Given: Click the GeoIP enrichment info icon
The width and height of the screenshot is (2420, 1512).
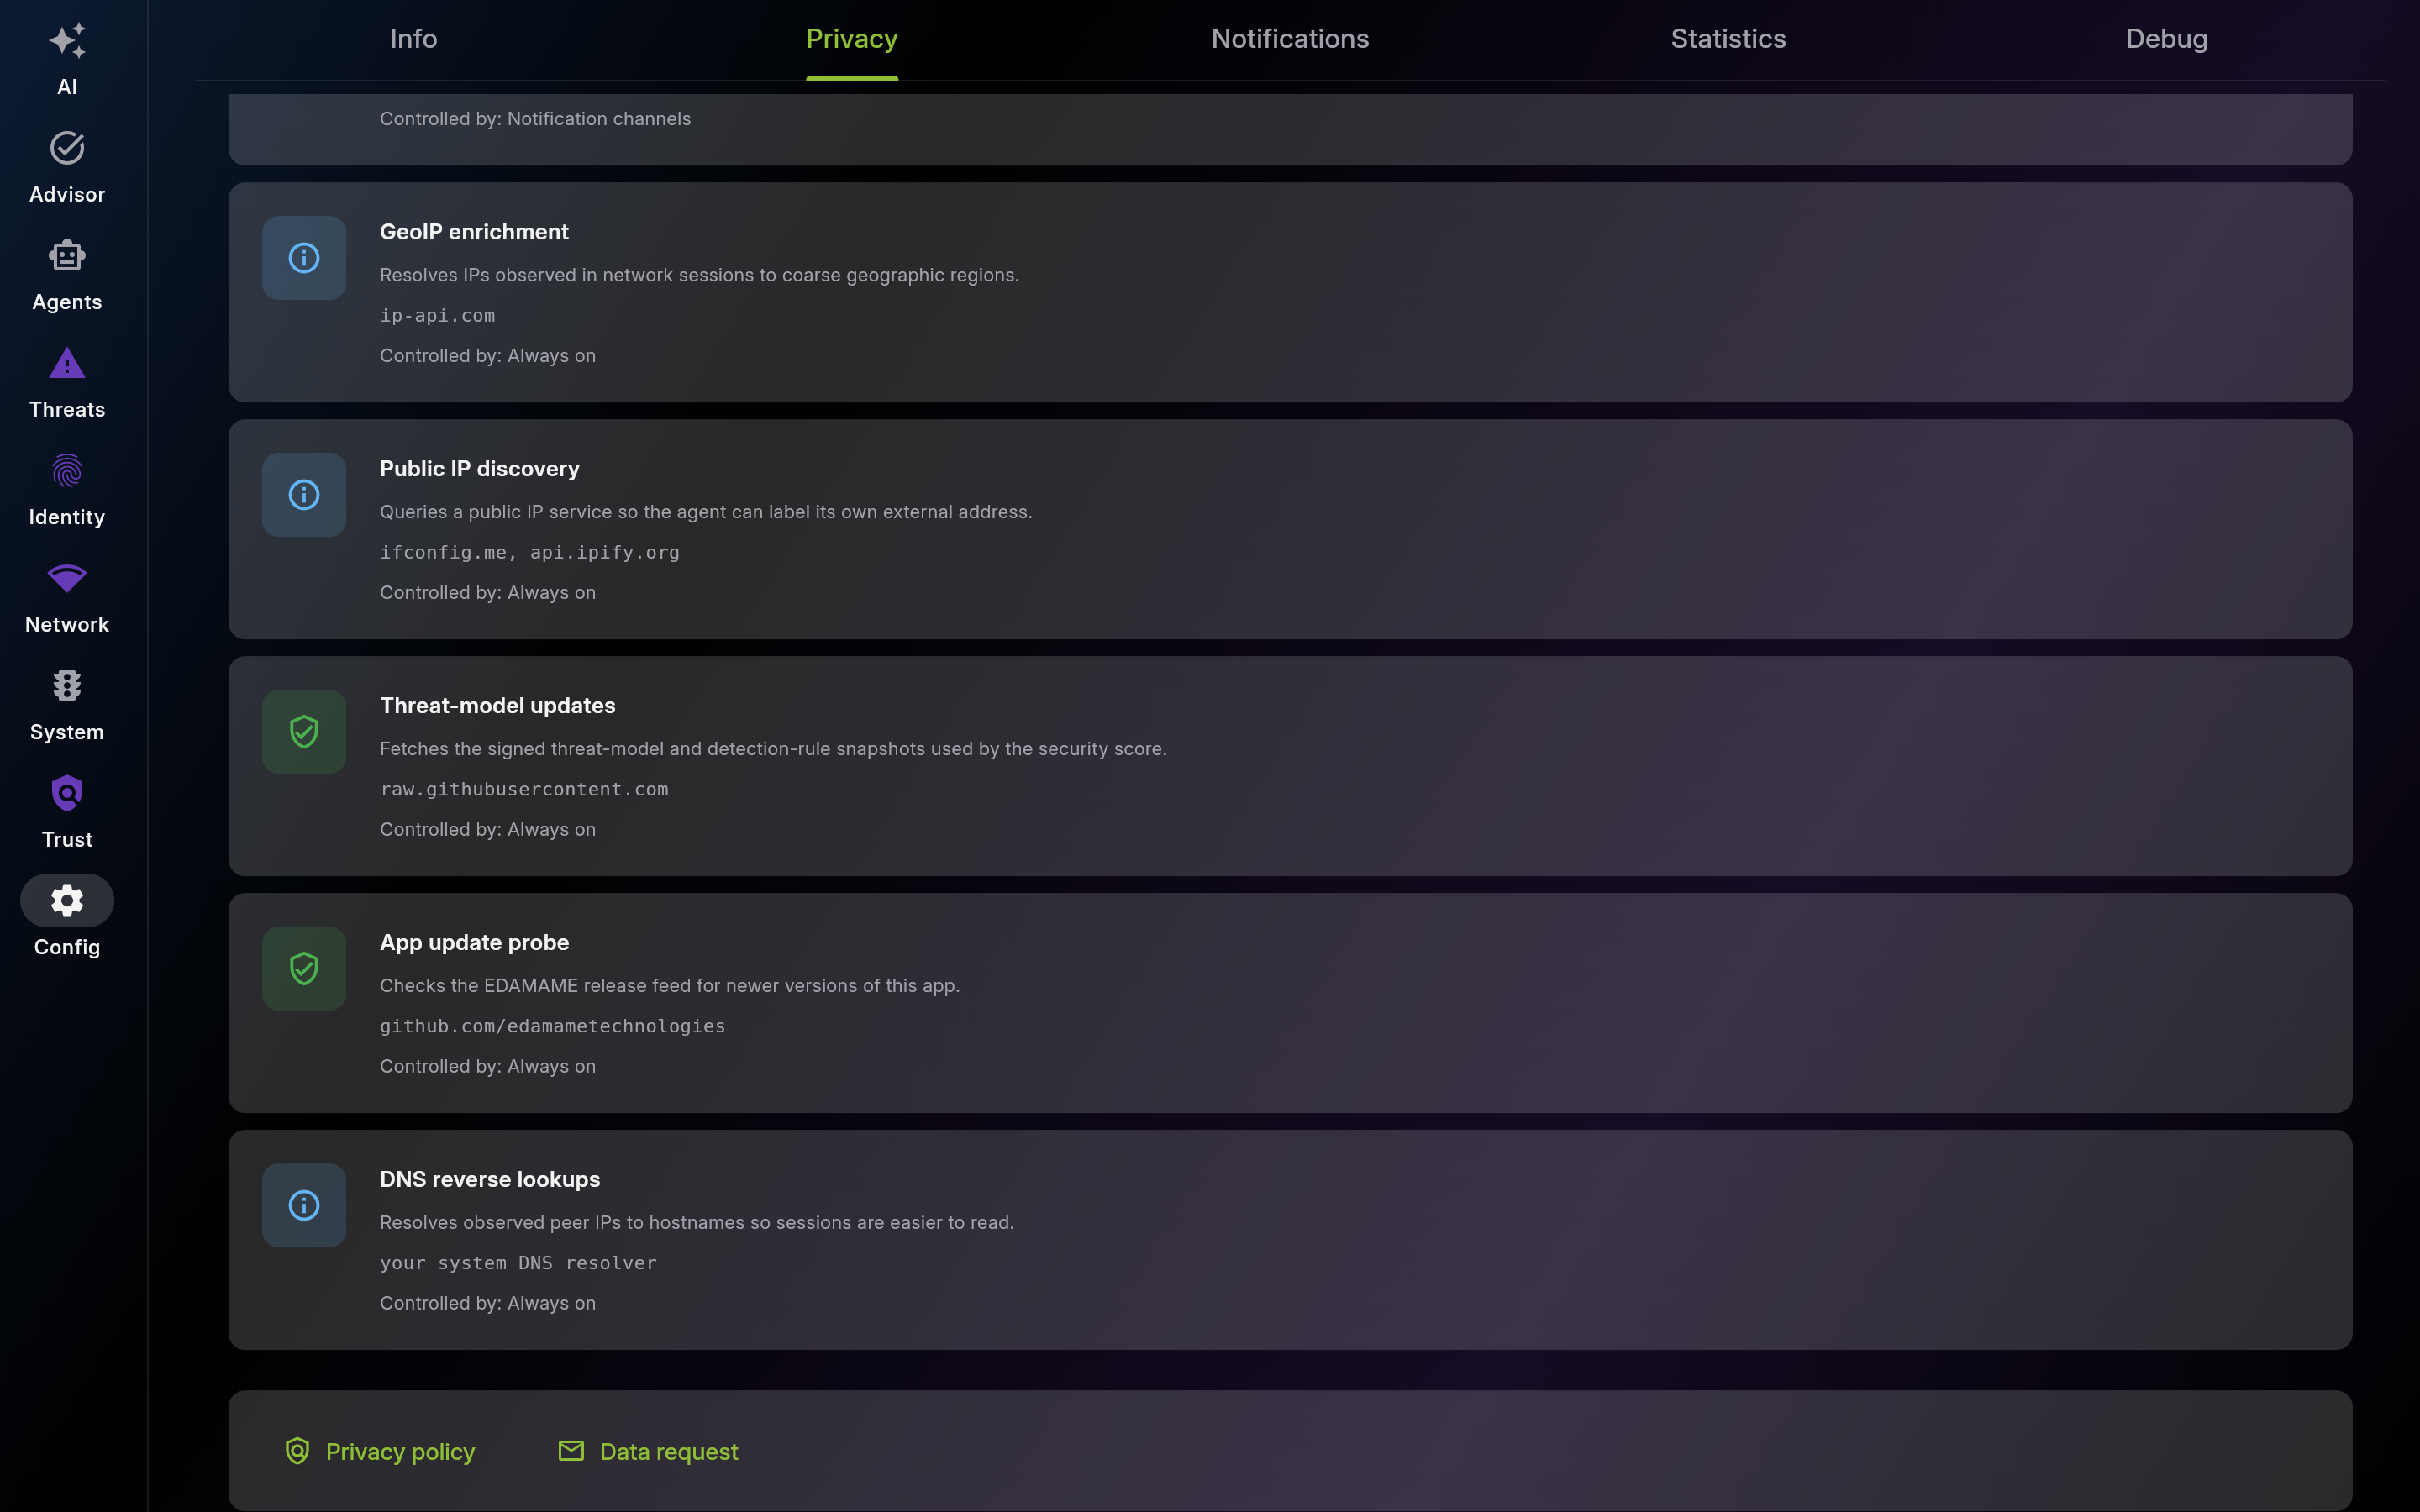Looking at the screenshot, I should [x=304, y=258].
